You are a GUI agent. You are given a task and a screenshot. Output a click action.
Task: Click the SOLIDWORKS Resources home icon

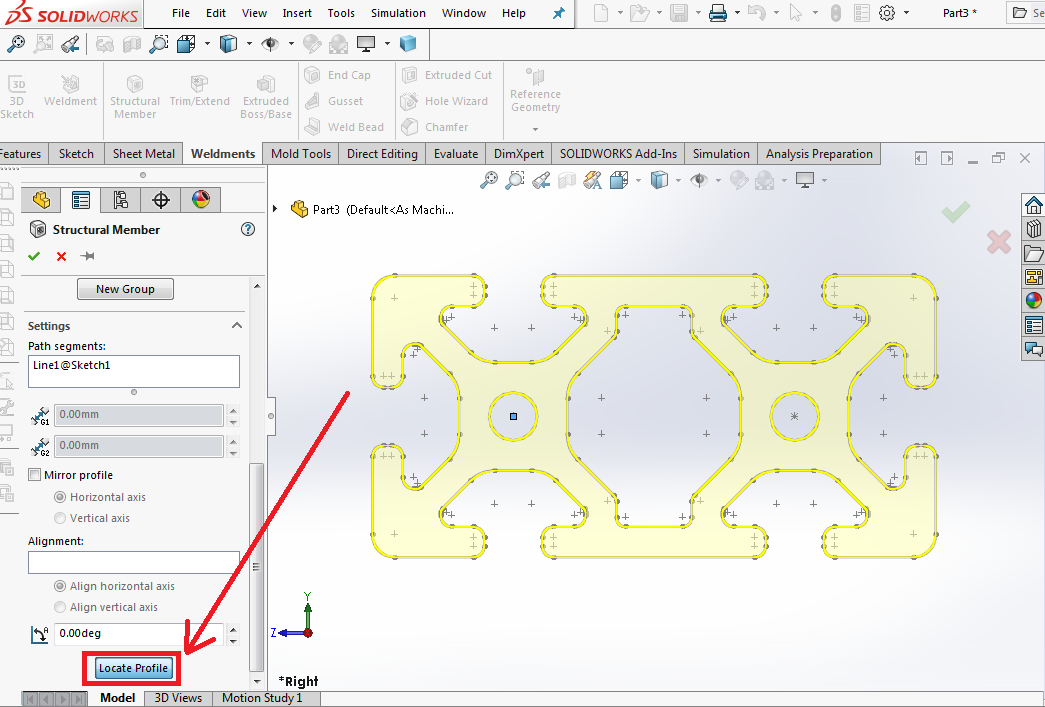[x=1034, y=205]
